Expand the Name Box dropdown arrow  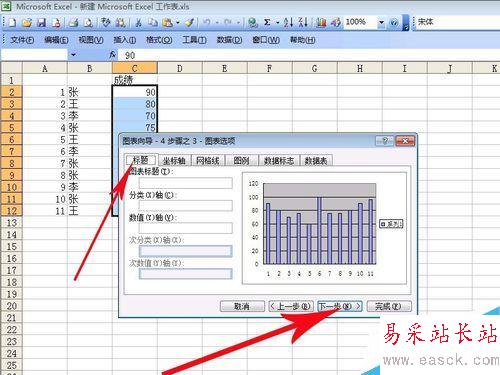73,55
